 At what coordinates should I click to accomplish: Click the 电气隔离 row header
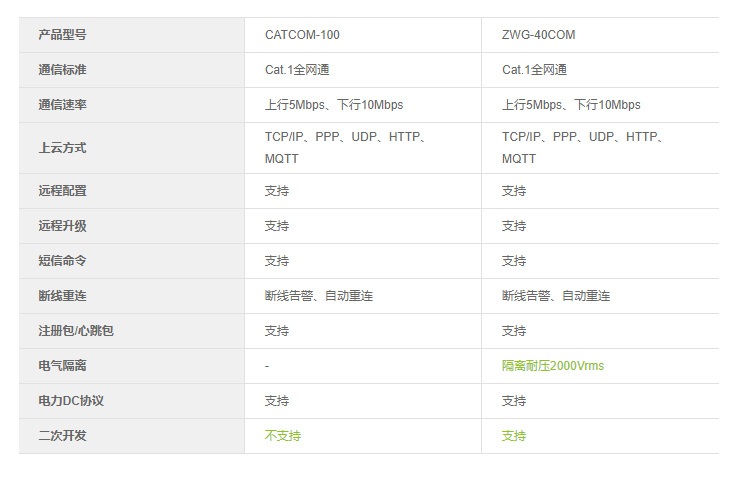tap(62, 366)
